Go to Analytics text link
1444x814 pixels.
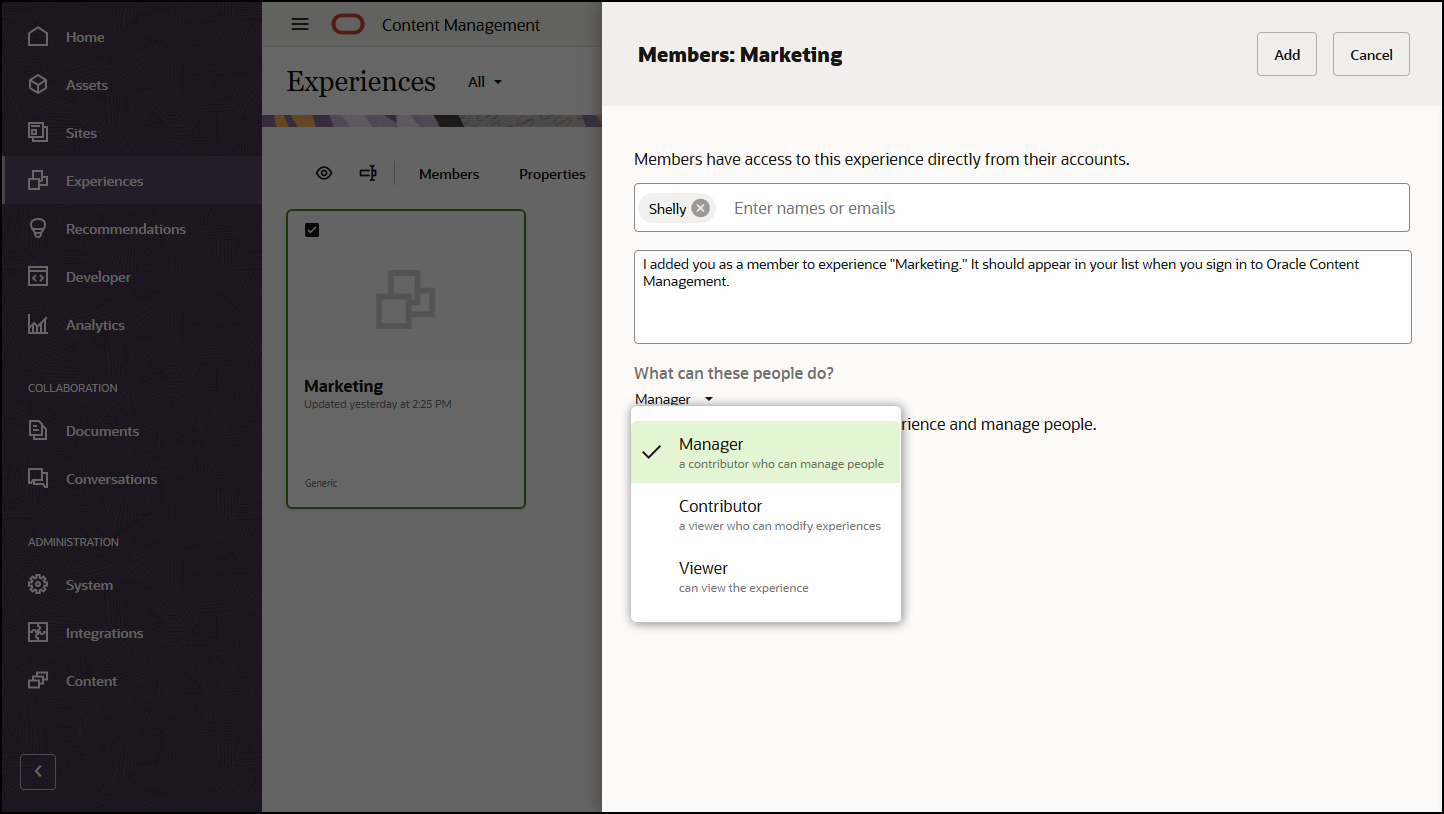click(x=95, y=325)
